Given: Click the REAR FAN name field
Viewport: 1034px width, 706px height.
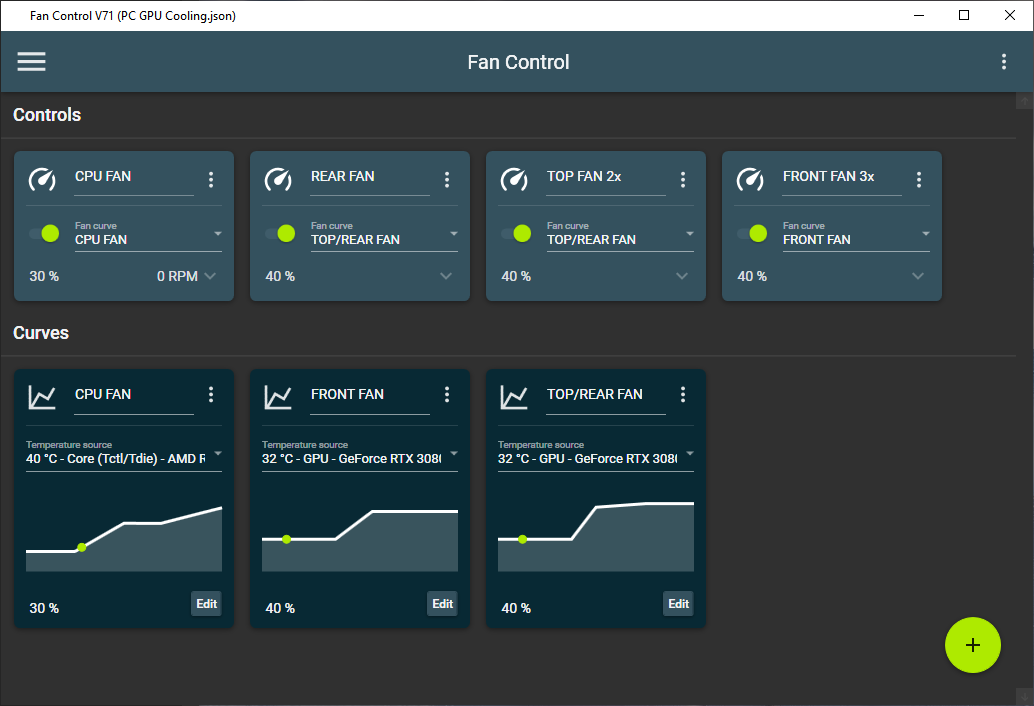Looking at the screenshot, I should [370, 178].
